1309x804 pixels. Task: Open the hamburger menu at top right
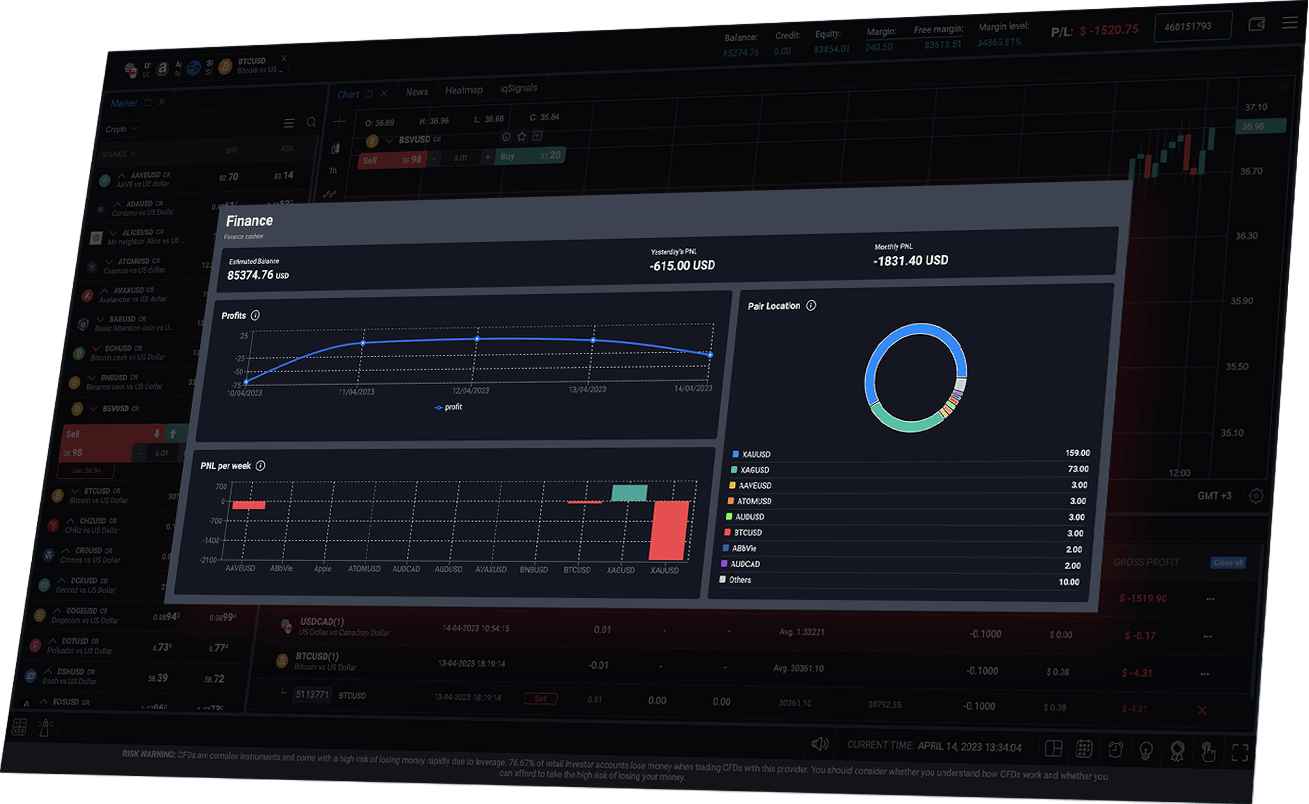click(x=1289, y=24)
